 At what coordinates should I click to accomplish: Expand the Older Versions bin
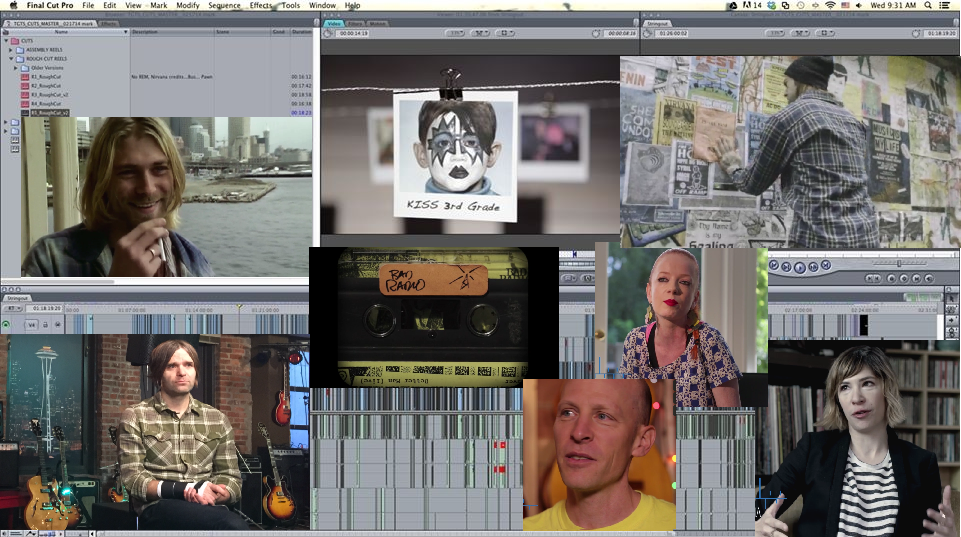[x=16, y=68]
